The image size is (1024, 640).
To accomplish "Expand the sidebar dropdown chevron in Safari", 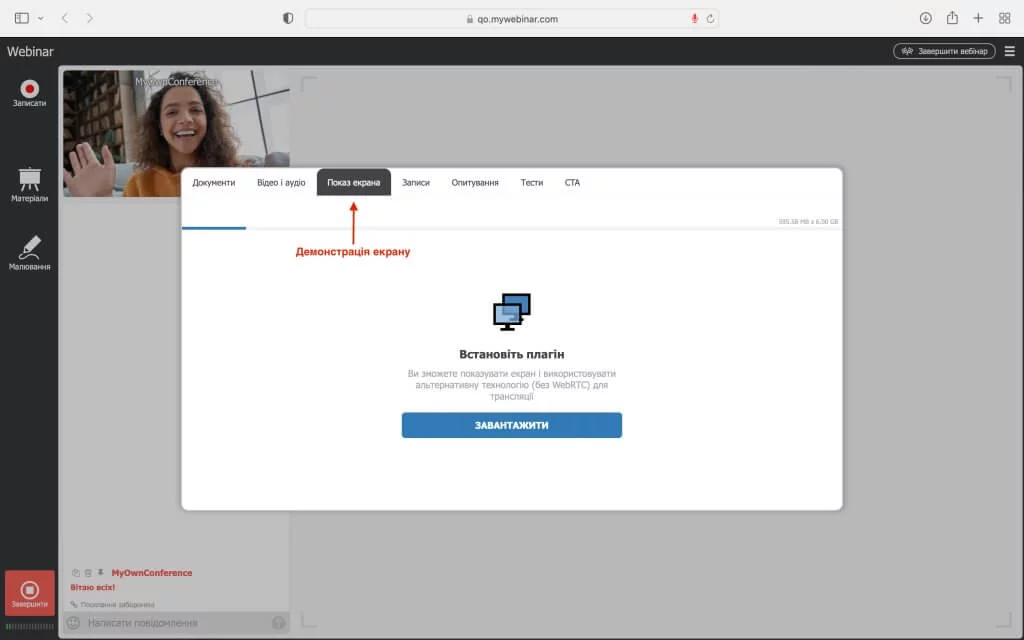I will coord(41,18).
